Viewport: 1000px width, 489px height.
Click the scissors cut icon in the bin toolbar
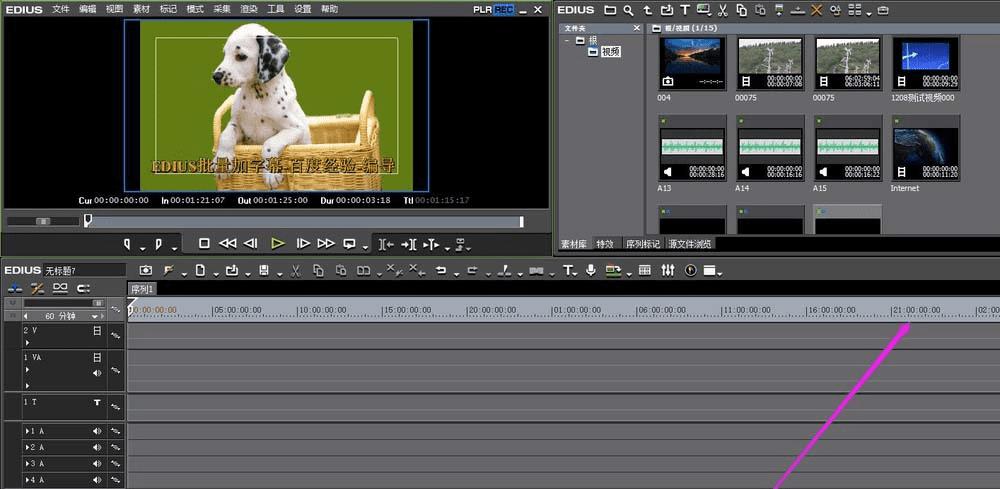[x=722, y=10]
